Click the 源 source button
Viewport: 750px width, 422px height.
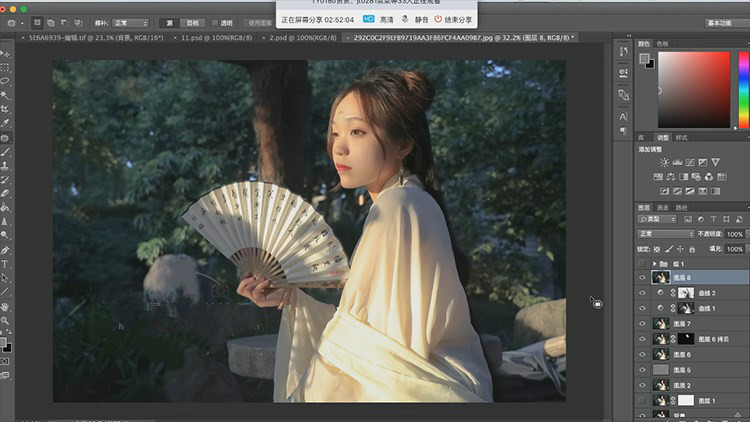pyautogui.click(x=169, y=23)
